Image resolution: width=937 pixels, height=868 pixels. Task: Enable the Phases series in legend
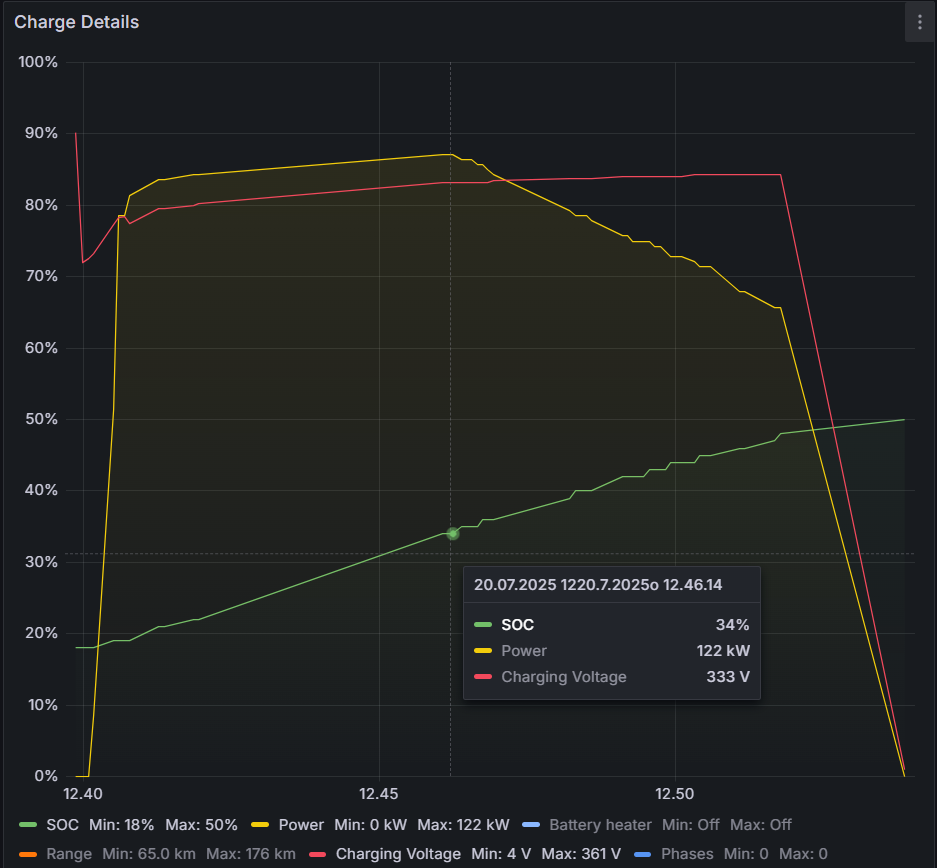point(686,854)
